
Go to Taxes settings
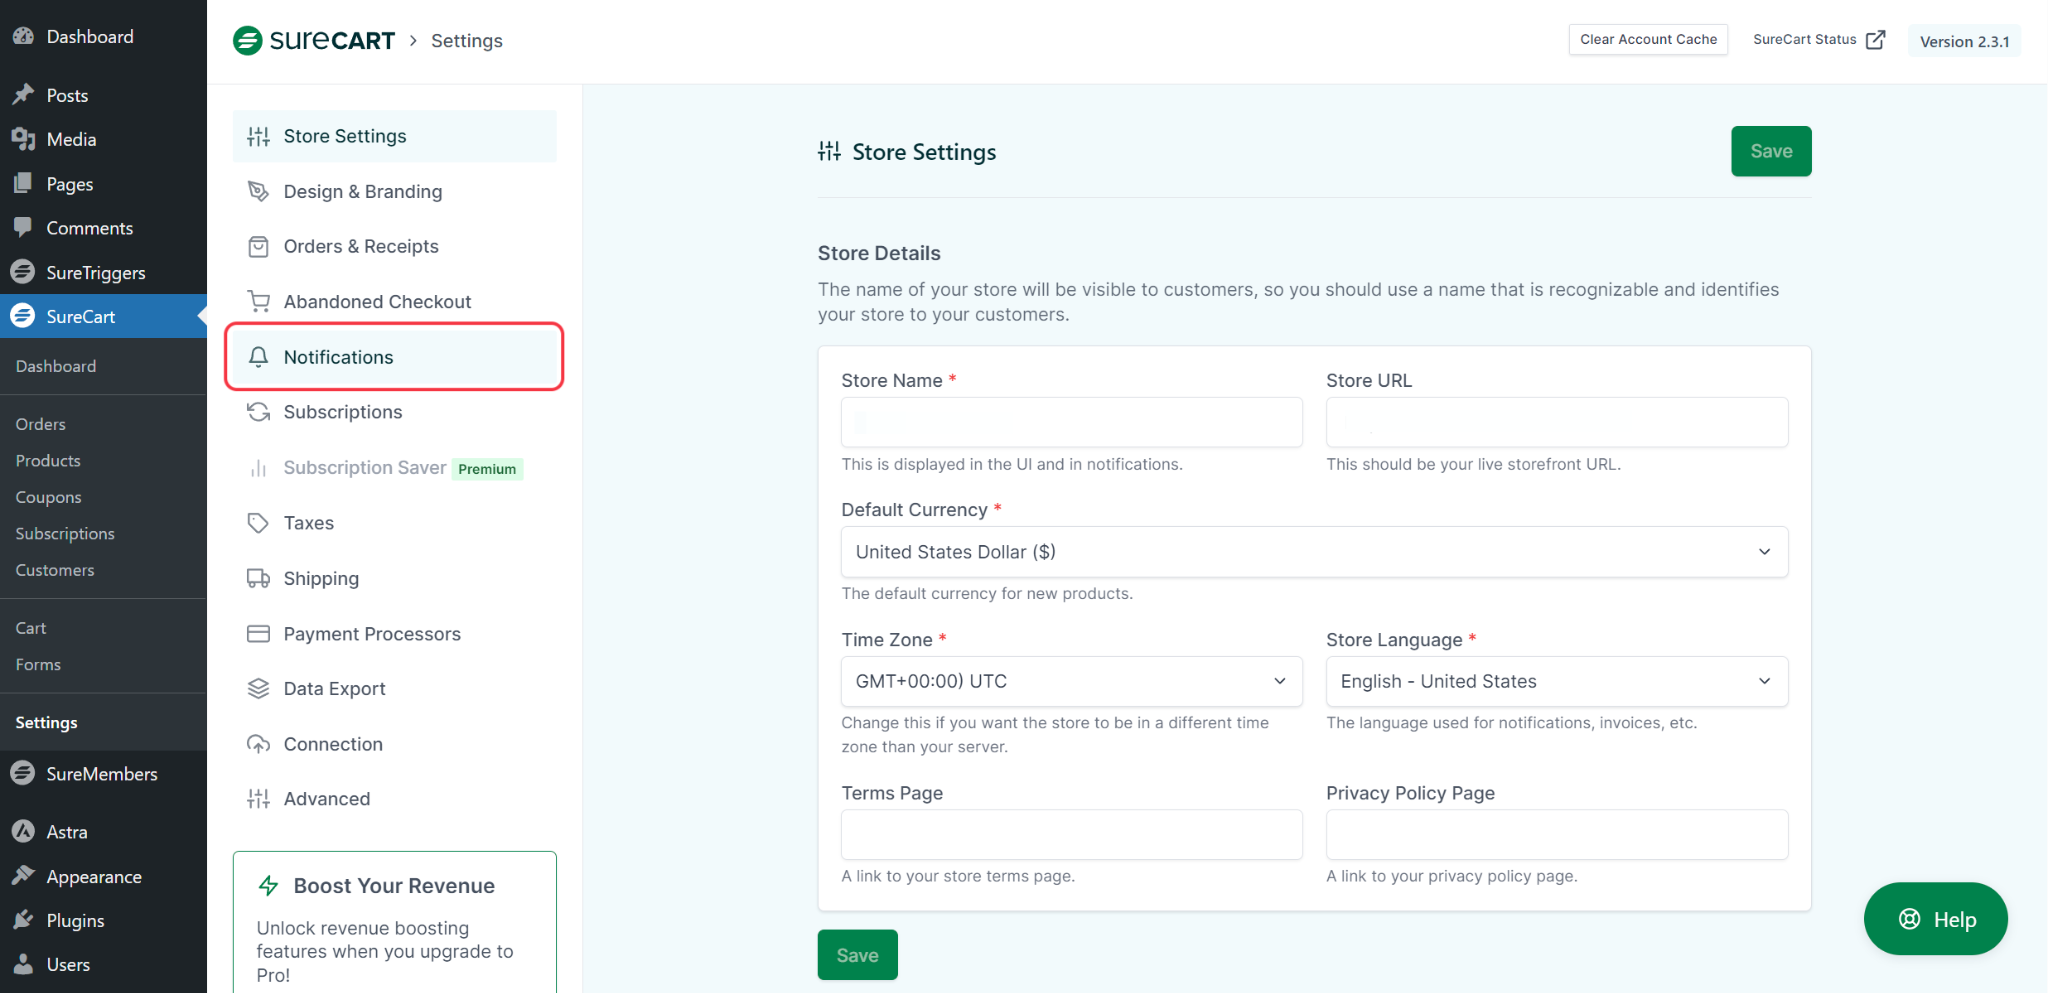tap(394, 523)
